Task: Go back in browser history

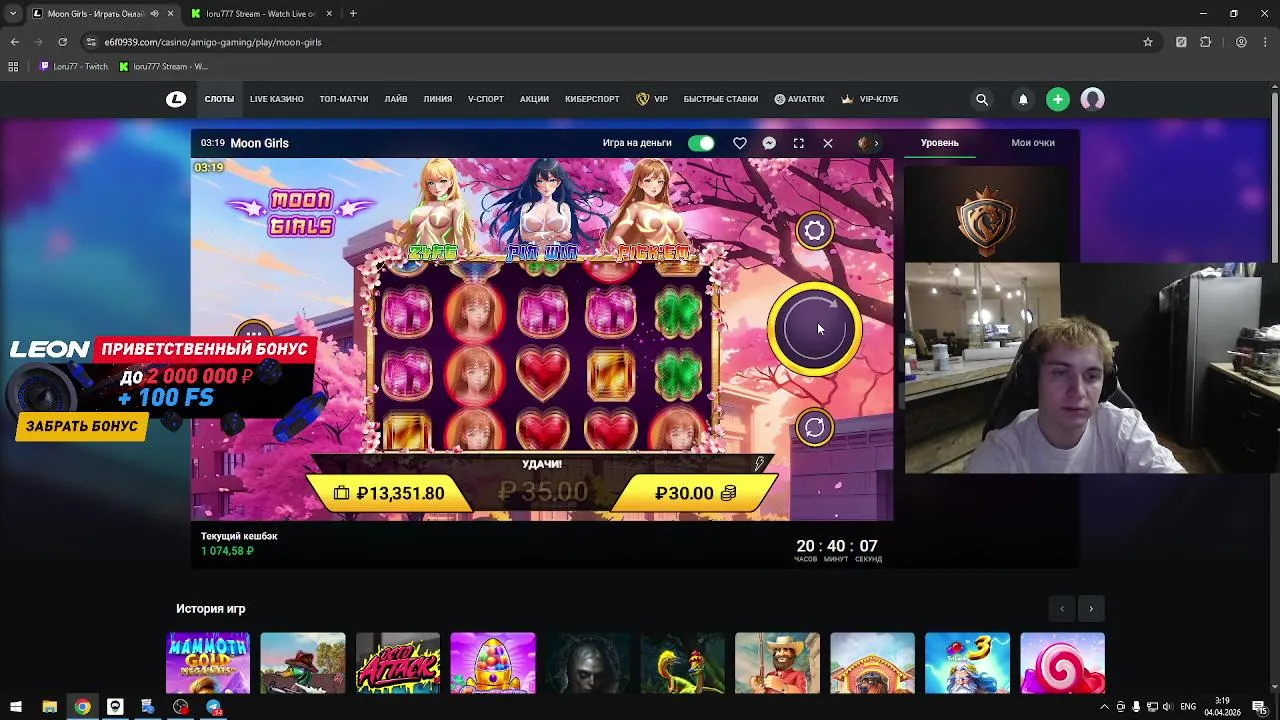Action: point(14,42)
